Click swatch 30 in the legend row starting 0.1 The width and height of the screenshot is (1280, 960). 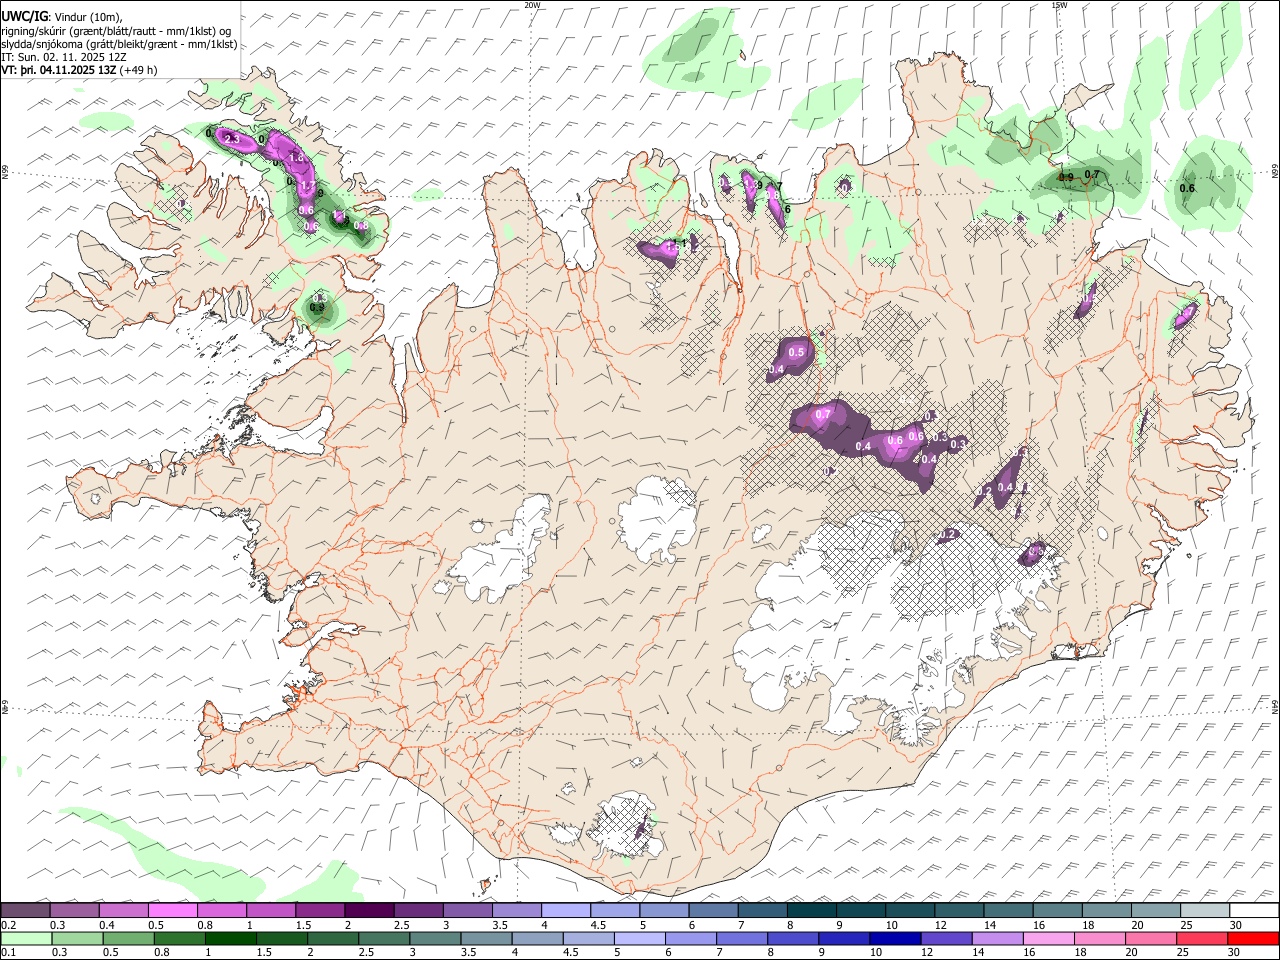pos(1253,938)
